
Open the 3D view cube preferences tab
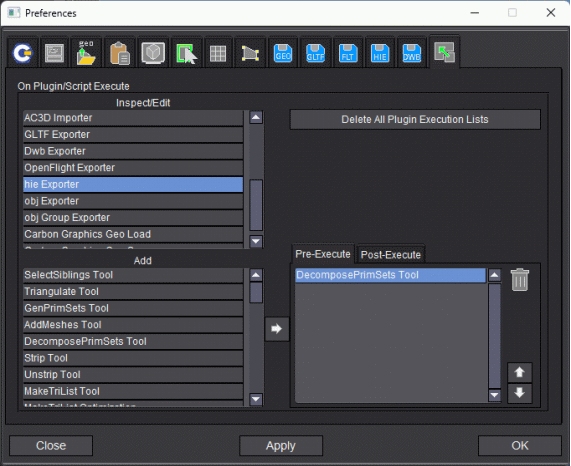click(153, 54)
